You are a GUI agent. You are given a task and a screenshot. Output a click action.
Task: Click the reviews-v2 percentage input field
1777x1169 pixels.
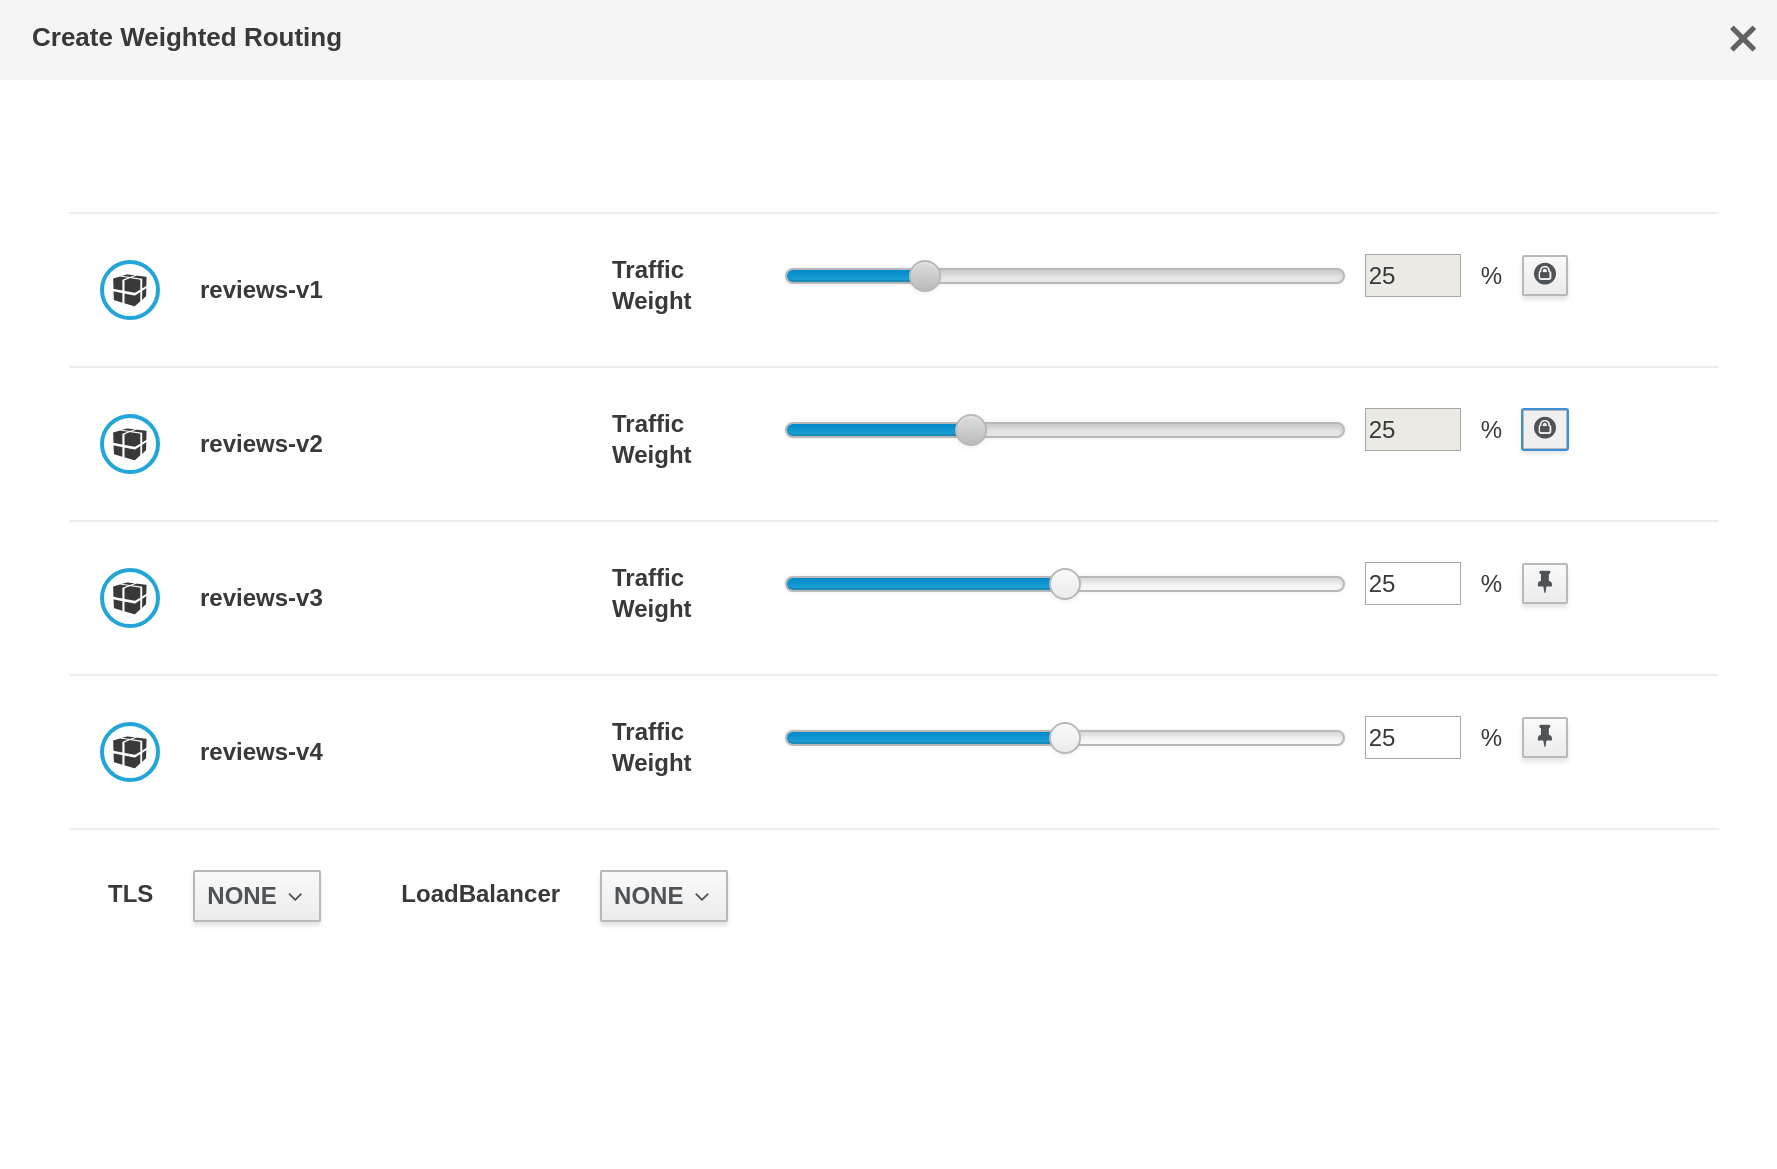click(1413, 429)
